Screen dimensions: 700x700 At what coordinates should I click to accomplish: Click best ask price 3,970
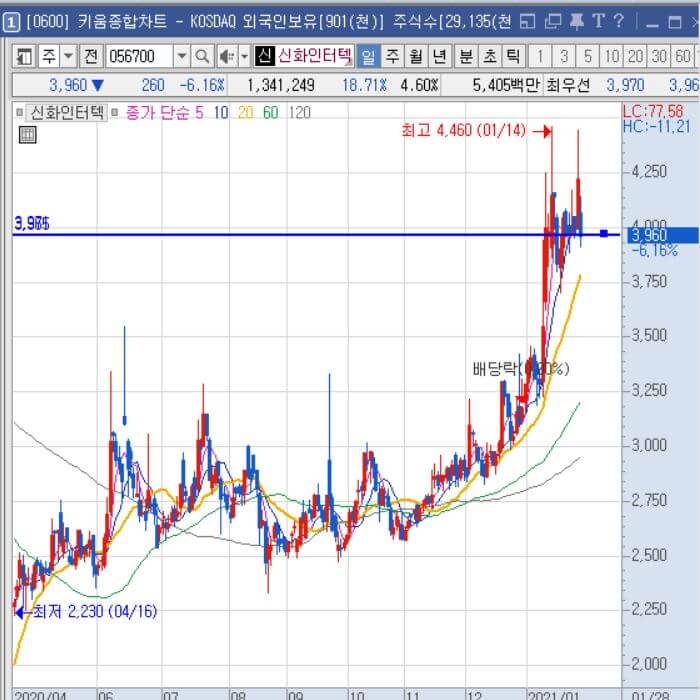click(625, 85)
